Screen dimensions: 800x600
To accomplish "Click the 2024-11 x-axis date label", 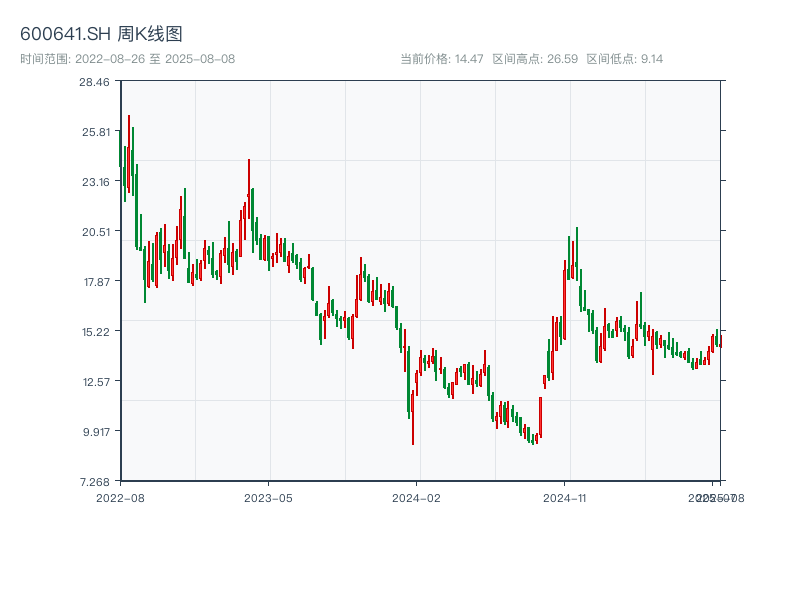I will 565,497.
